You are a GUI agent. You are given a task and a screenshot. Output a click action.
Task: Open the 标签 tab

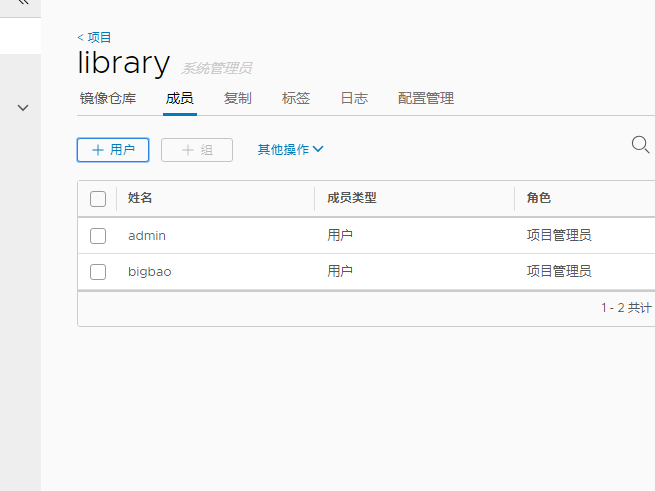point(296,99)
